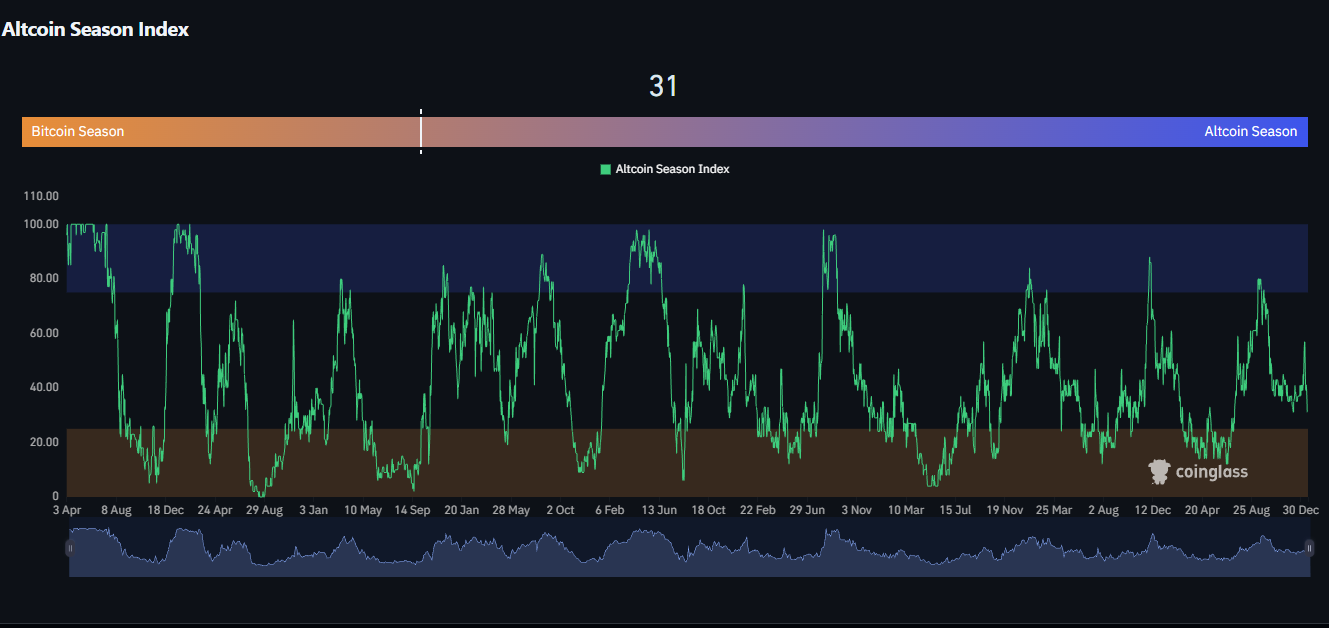Click the coinglass watermark text
Viewport: 1329px width, 628px height.
[x=1211, y=472]
